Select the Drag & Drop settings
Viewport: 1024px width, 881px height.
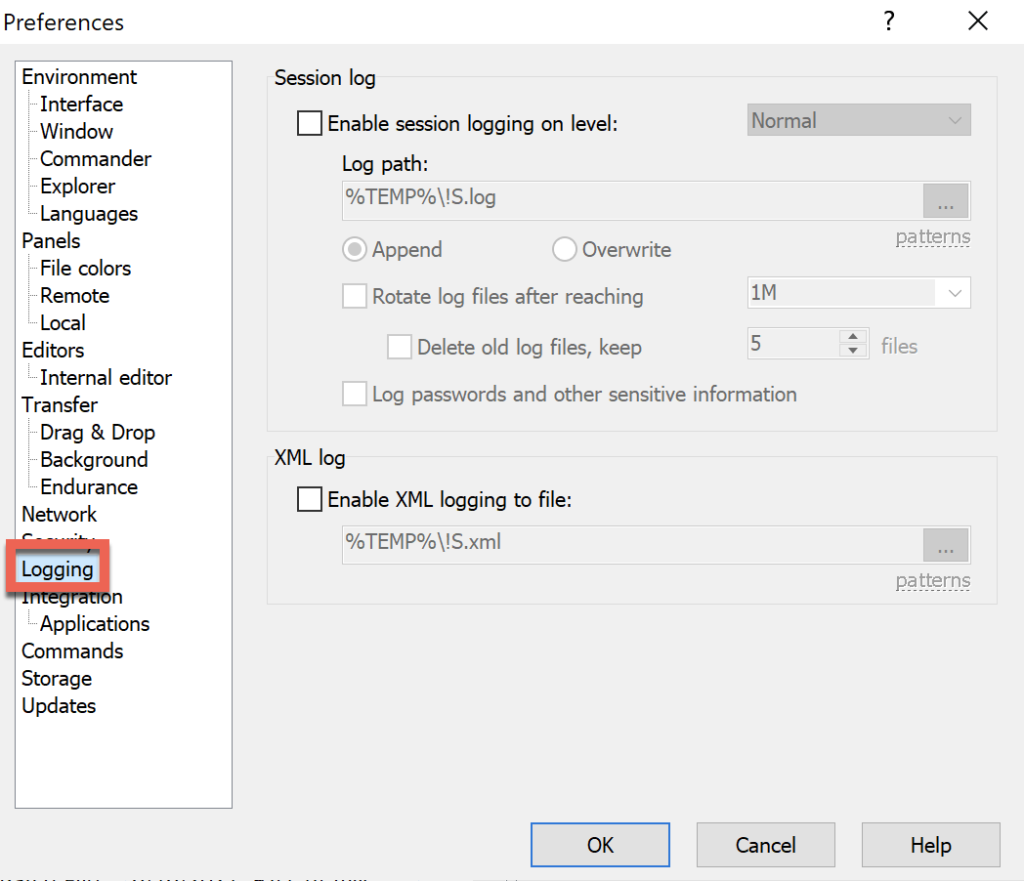[97, 432]
